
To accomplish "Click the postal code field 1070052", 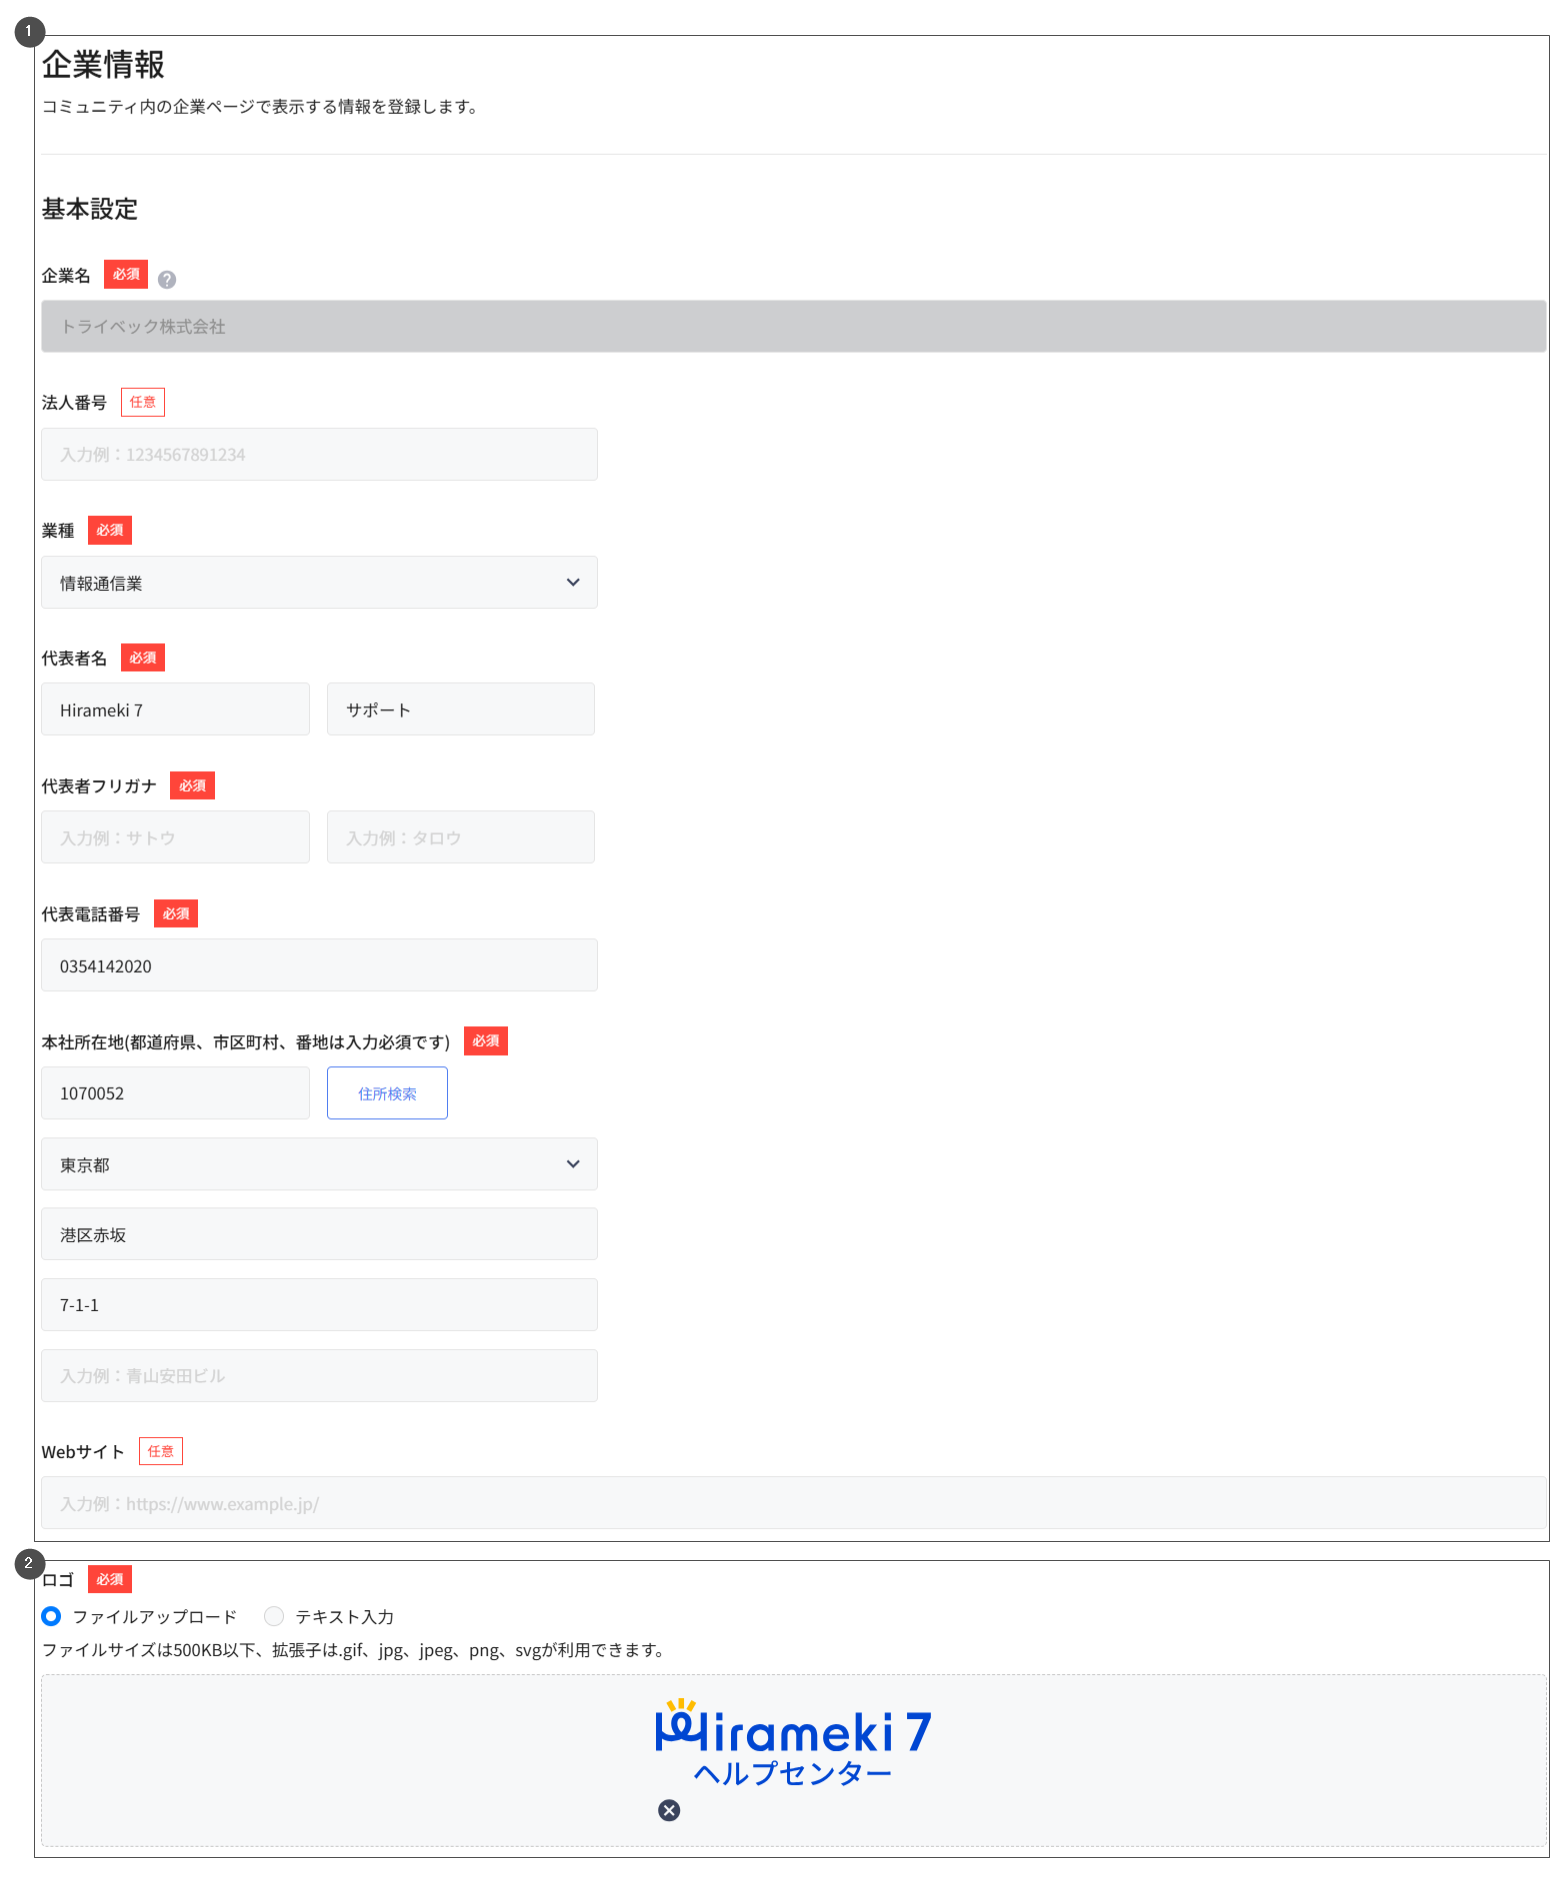I will click(175, 1093).
